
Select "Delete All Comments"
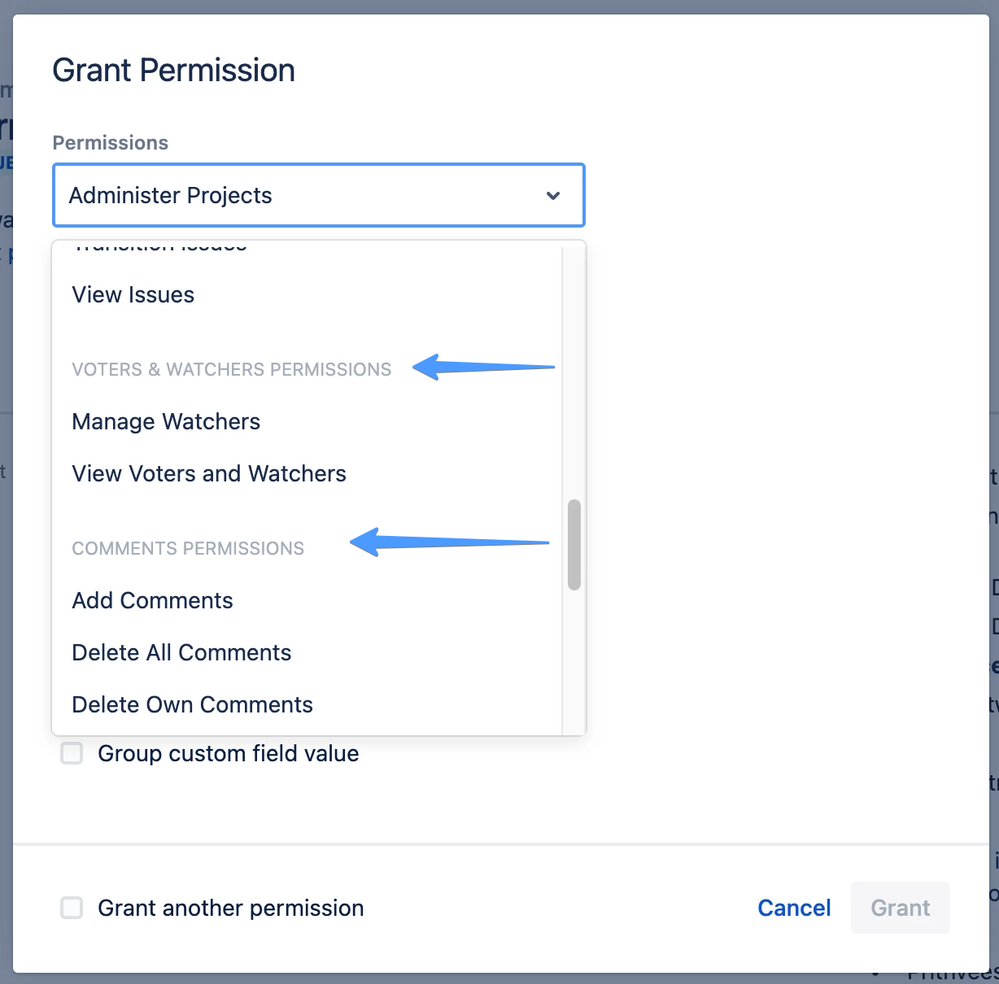(x=181, y=653)
